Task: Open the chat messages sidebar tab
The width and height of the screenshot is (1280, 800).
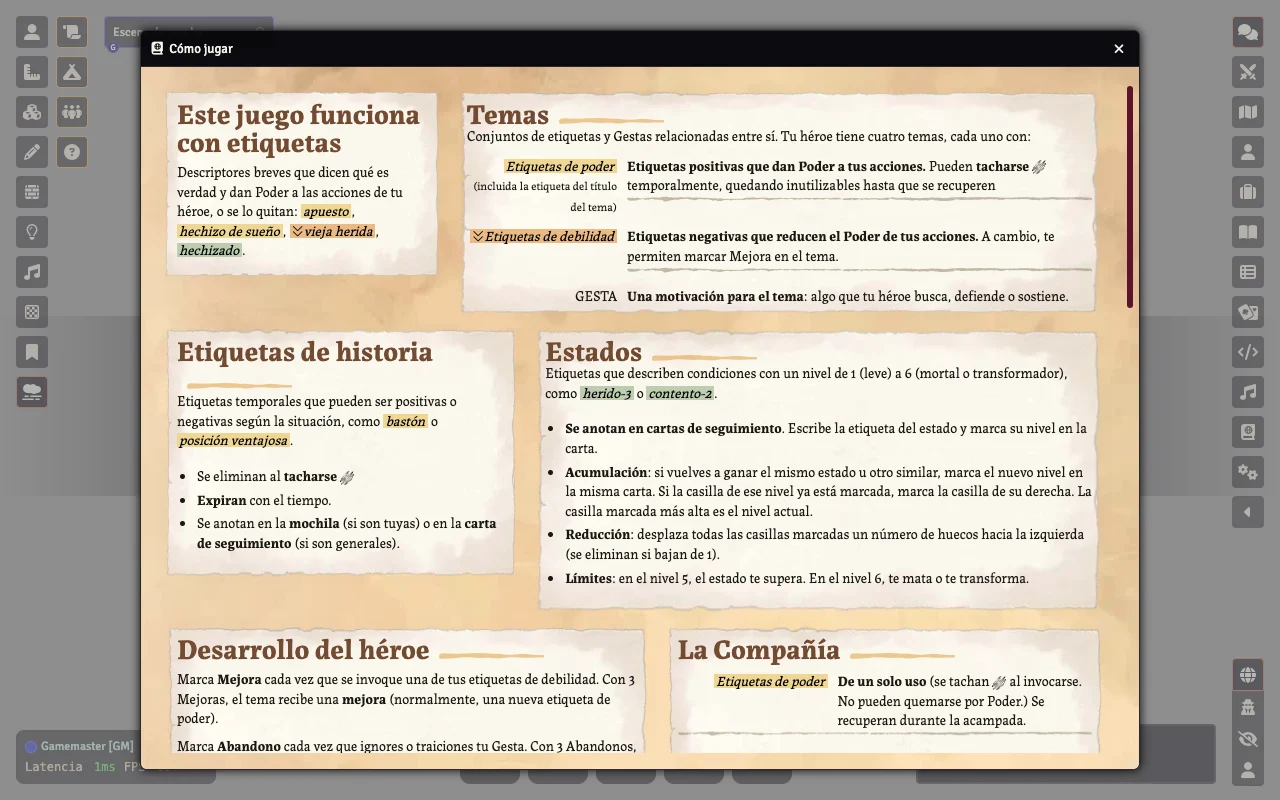Action: pos(1248,32)
